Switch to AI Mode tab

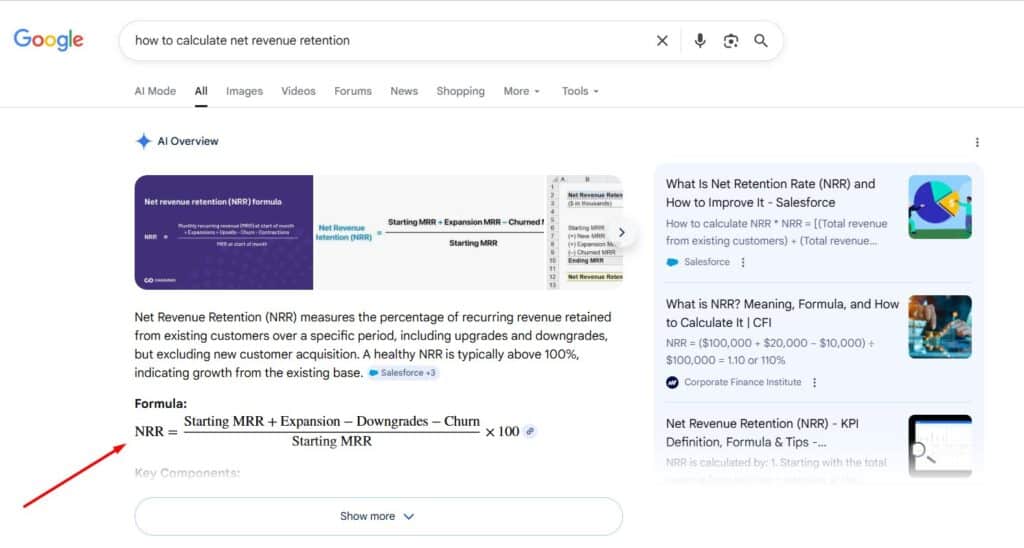click(155, 91)
